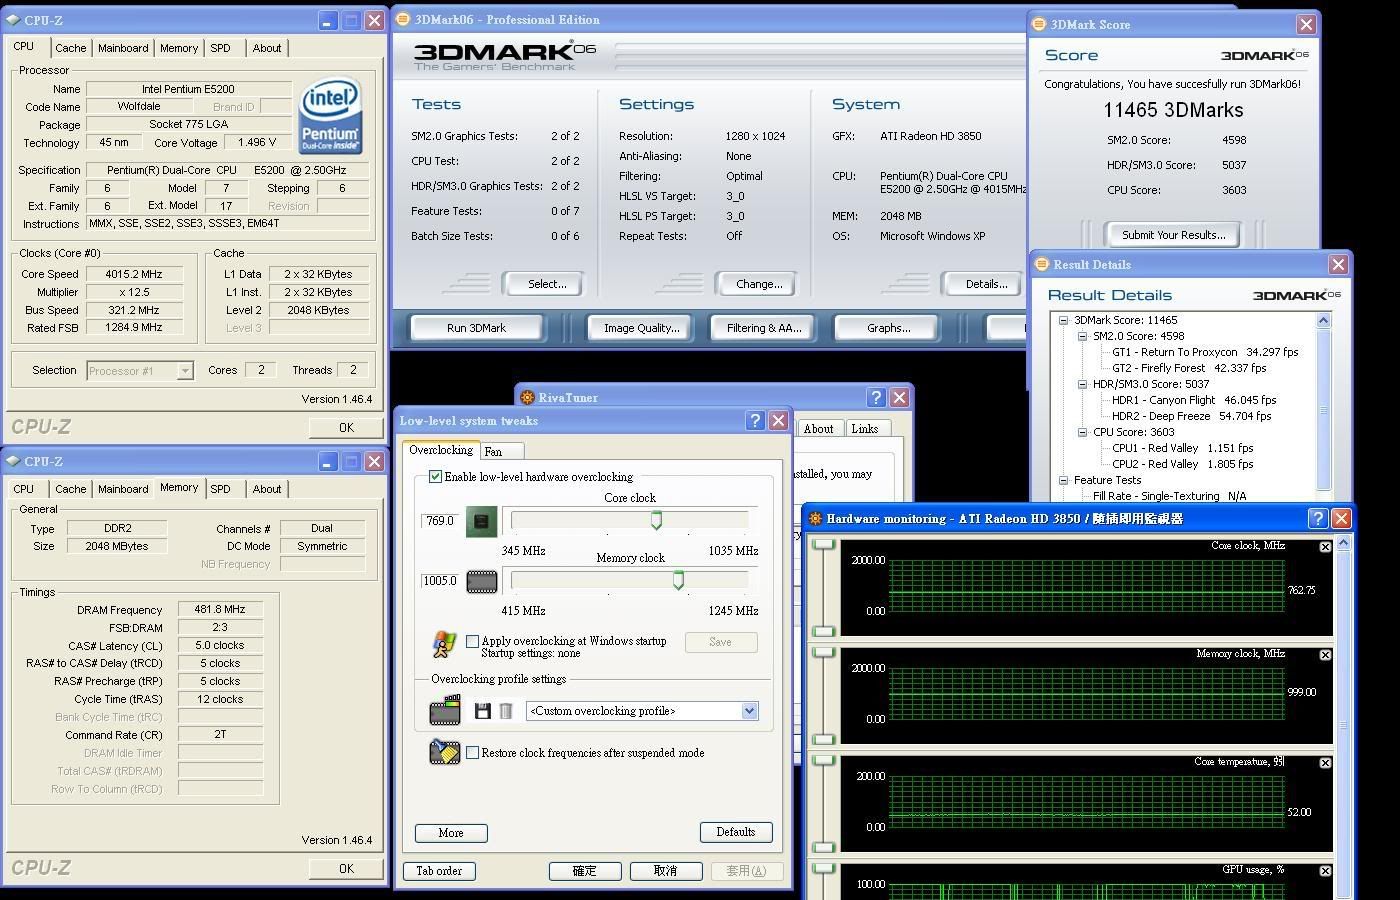Click the Graphs... button in 3DMark06
The width and height of the screenshot is (1400, 900).
pos(888,328)
